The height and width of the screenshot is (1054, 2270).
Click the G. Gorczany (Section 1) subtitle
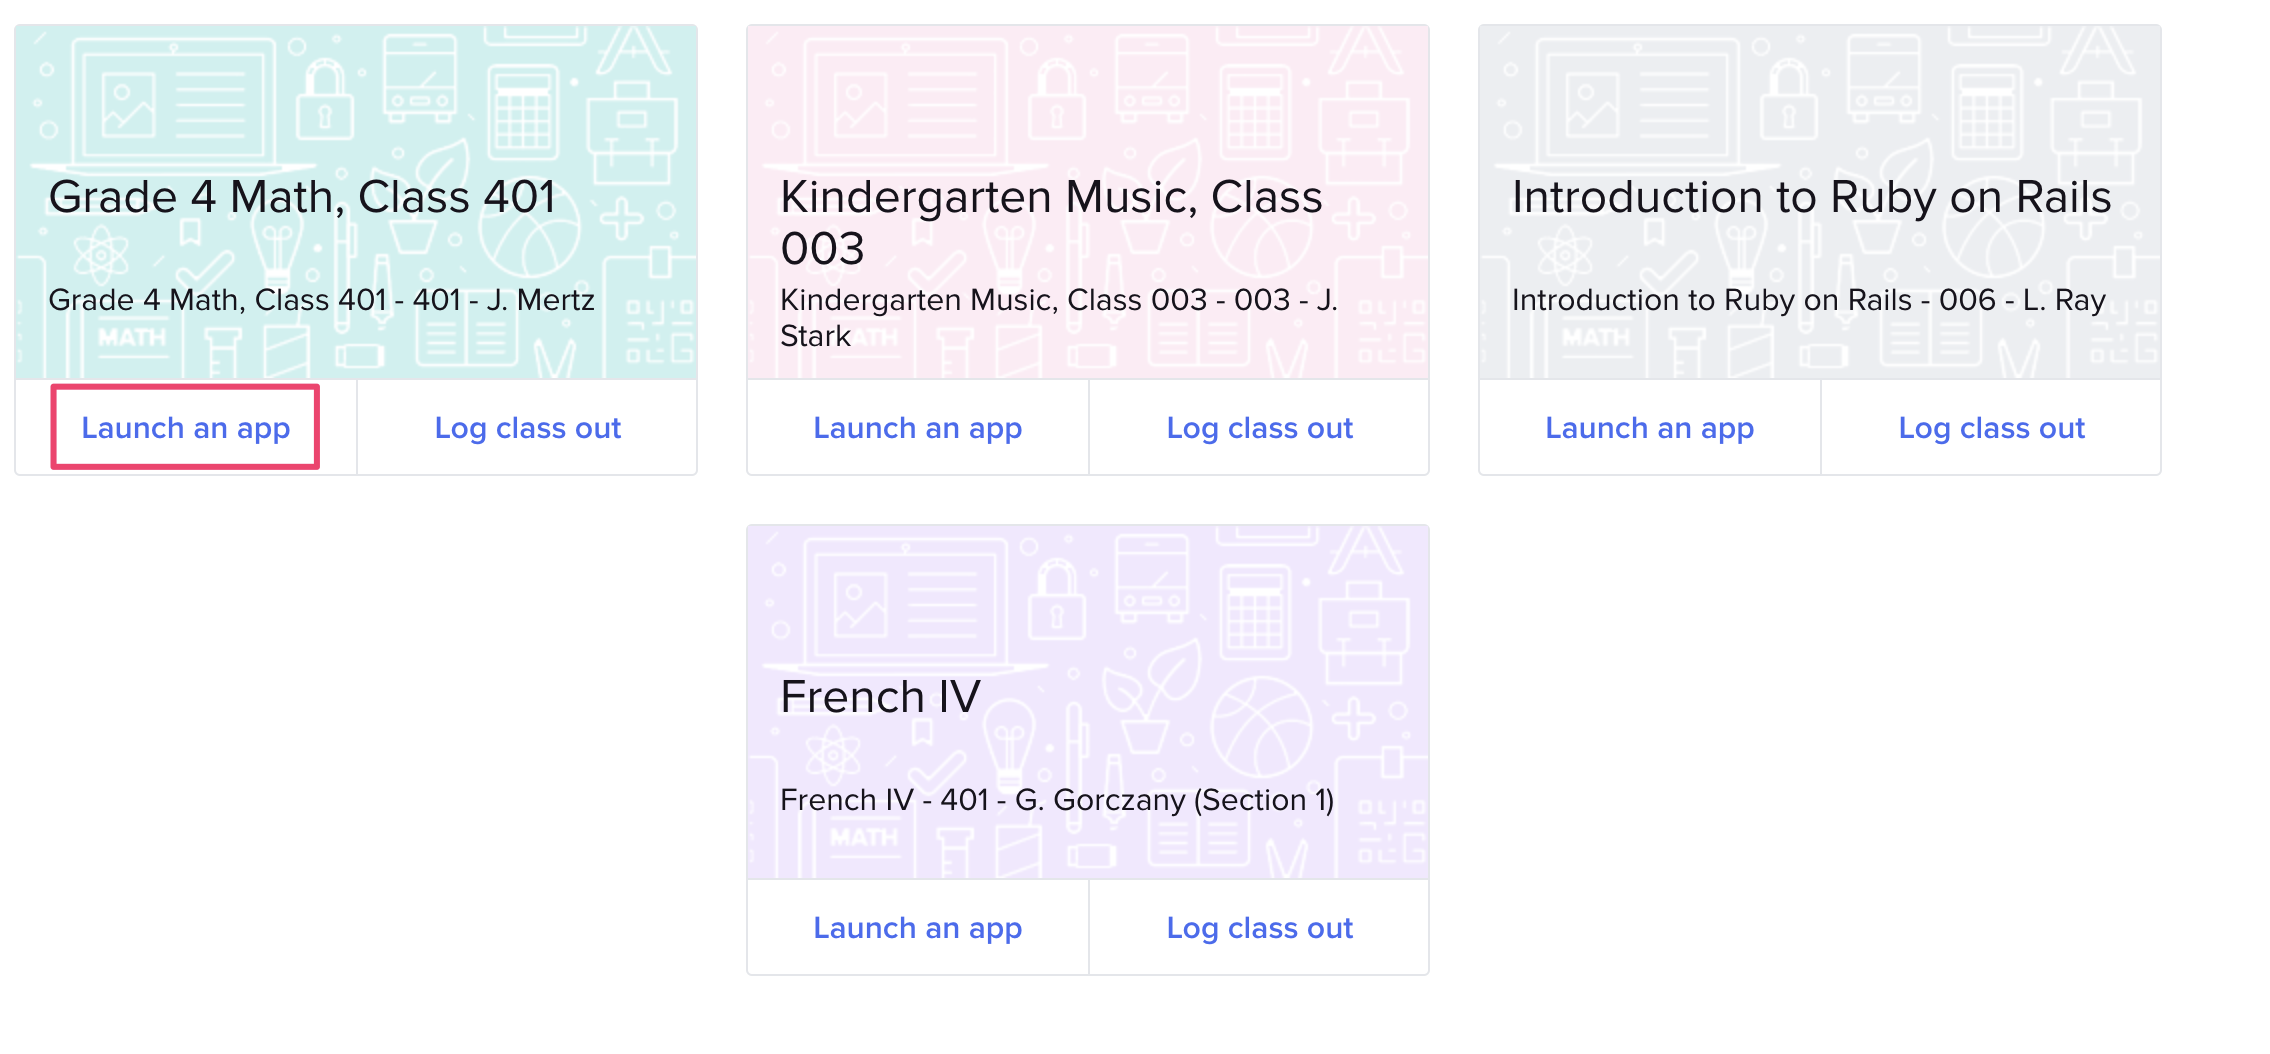[x=1057, y=800]
